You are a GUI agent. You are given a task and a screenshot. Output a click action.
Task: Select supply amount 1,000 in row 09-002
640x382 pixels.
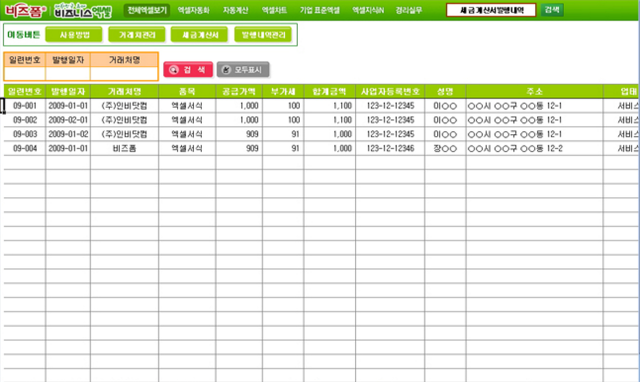click(x=239, y=120)
